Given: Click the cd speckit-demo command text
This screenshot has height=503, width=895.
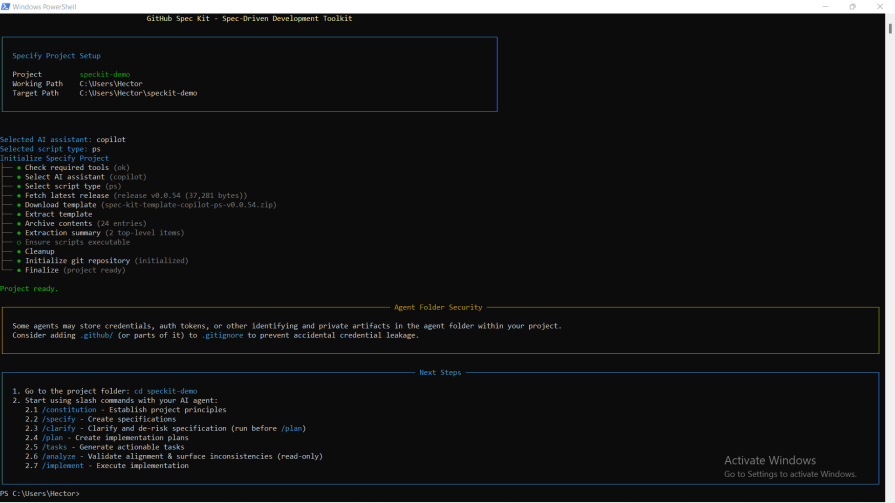Looking at the screenshot, I should pos(165,391).
